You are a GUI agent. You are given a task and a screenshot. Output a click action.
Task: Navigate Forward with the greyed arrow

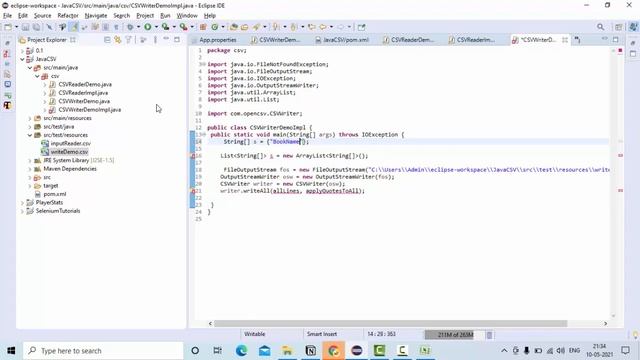coord(340,27)
